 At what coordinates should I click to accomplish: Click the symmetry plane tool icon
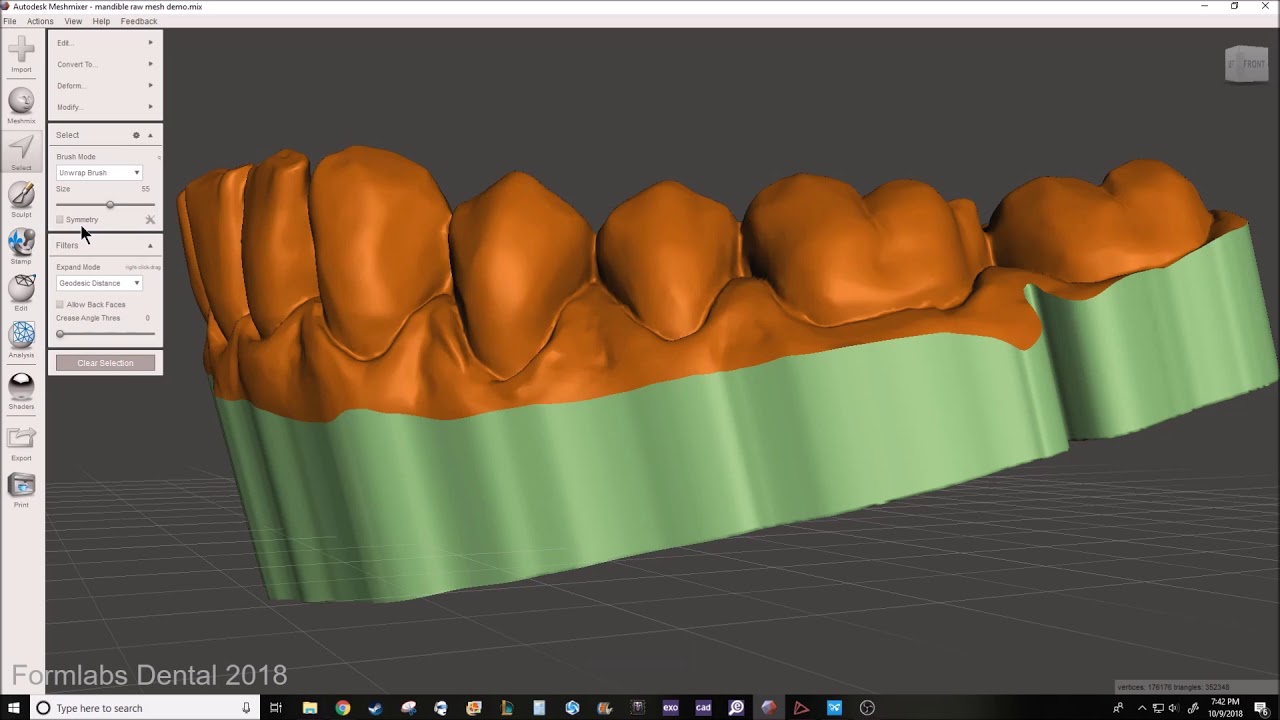(150, 219)
